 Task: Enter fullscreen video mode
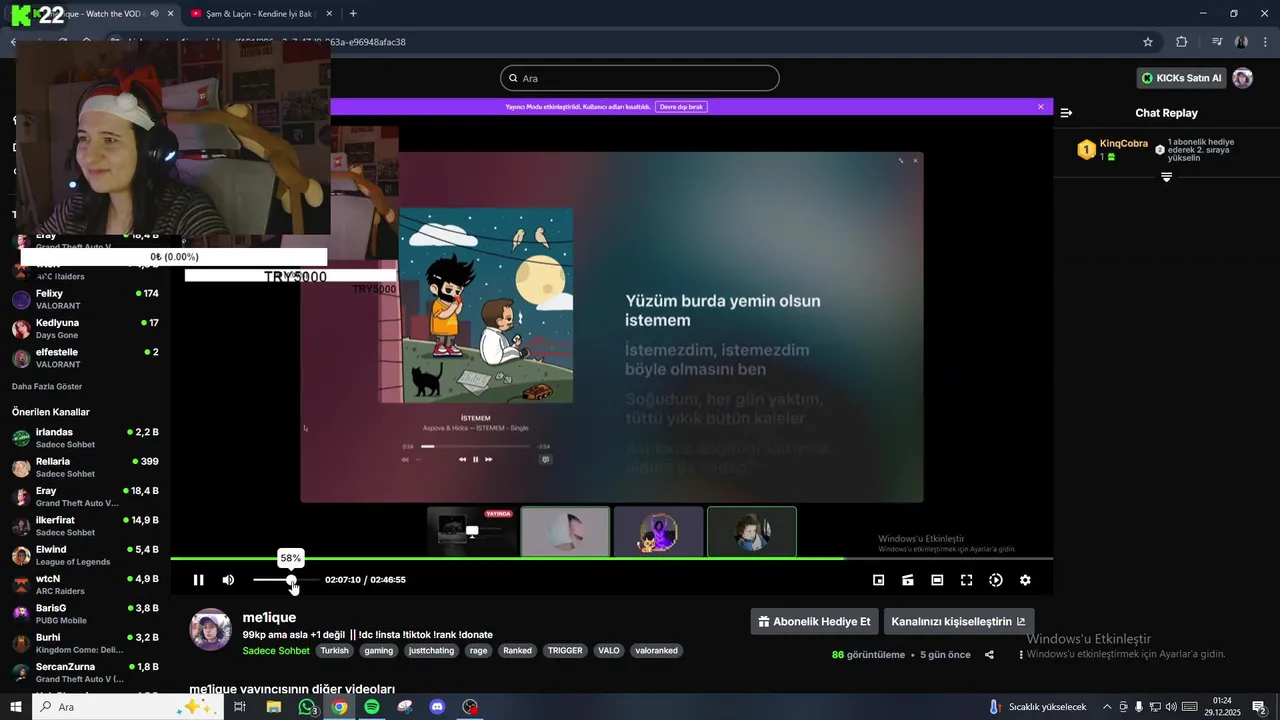[x=966, y=580]
